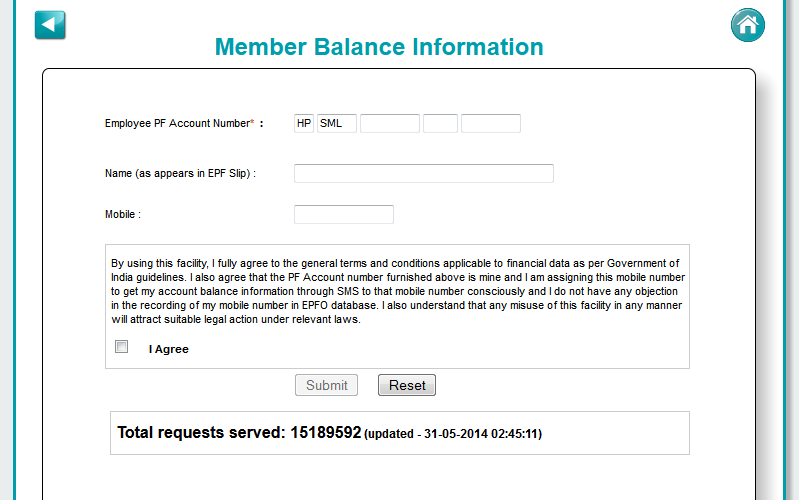Image resolution: width=799 pixels, height=500 pixels.
Task: Click the Member Balance Information heading
Action: [379, 47]
